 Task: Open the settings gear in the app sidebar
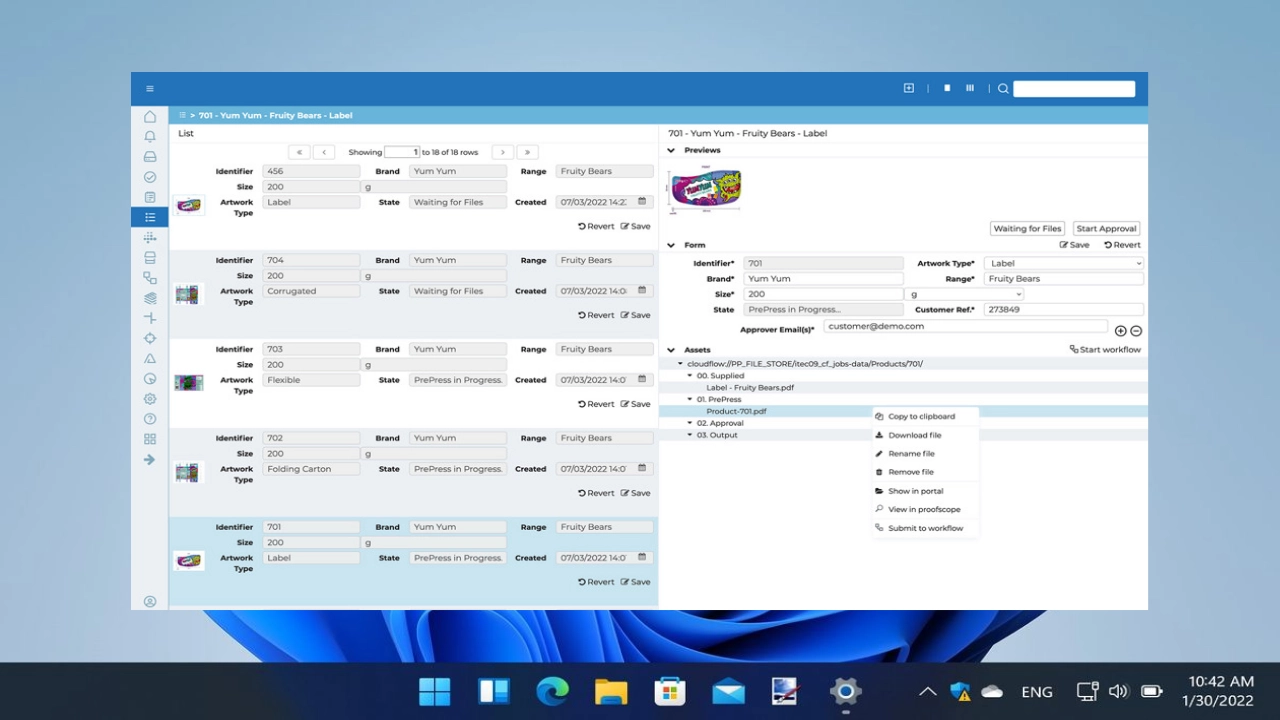150,399
